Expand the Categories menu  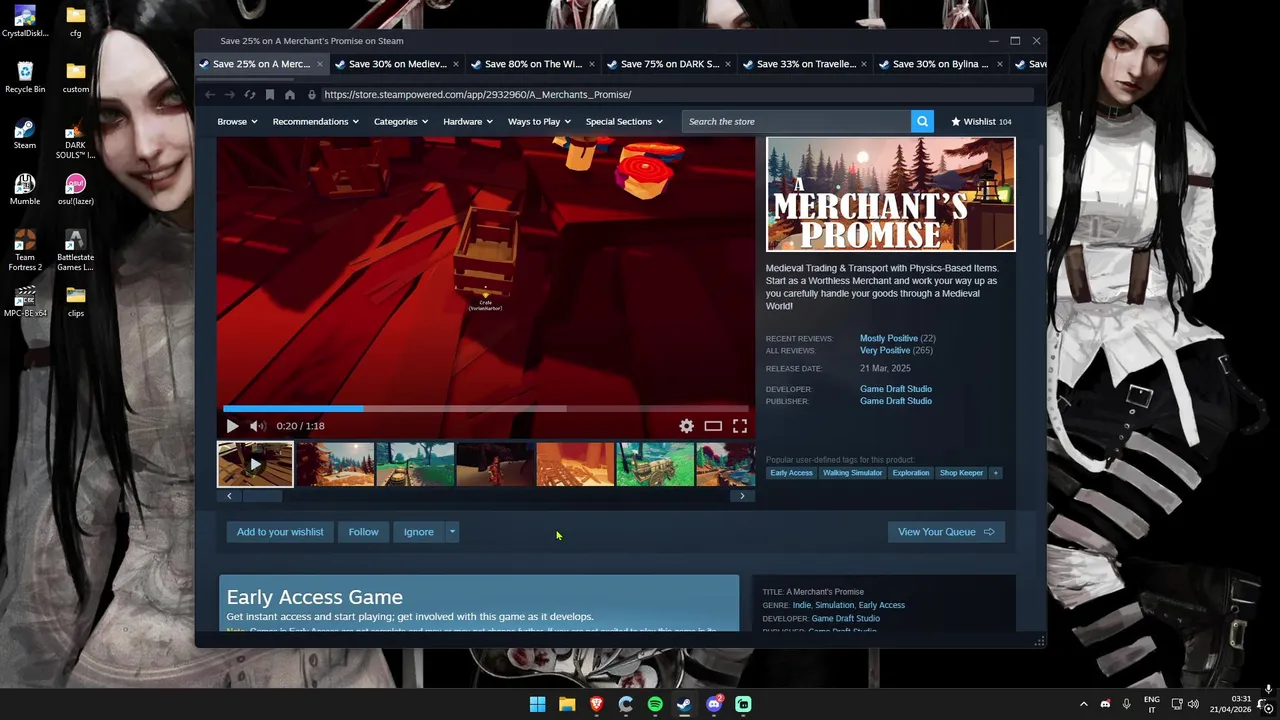(x=401, y=121)
